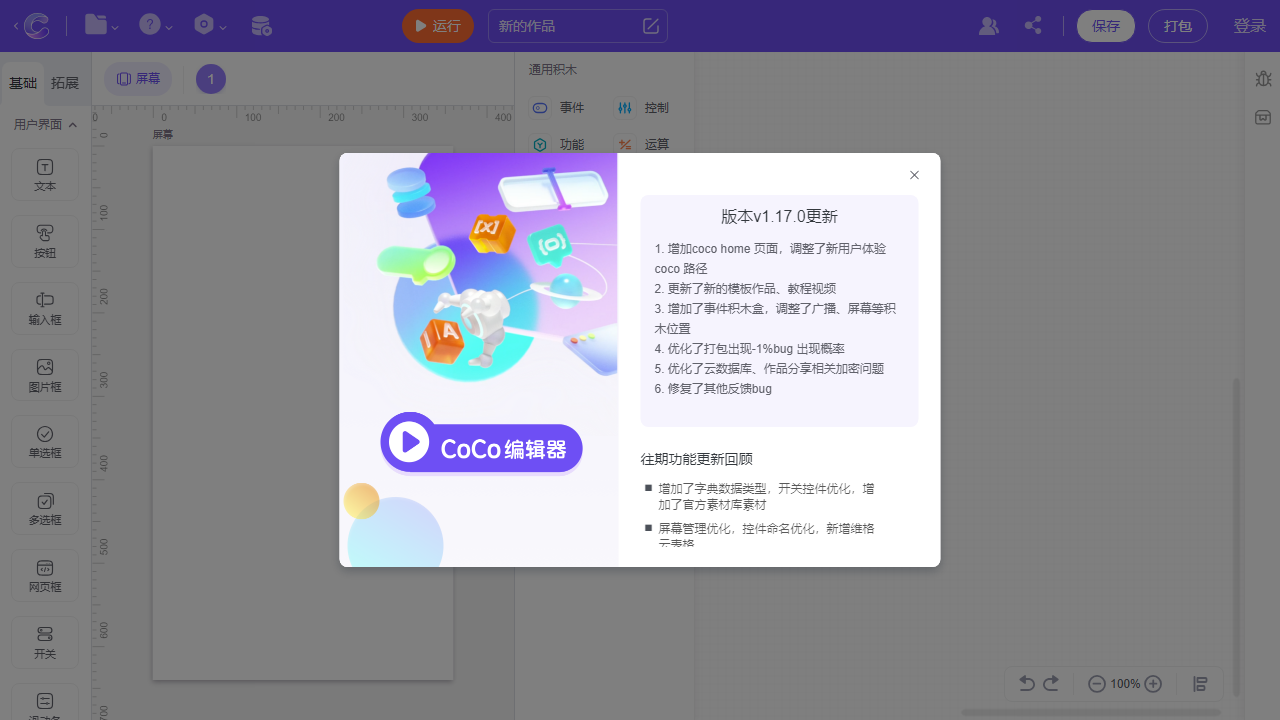This screenshot has height=720, width=1280.
Task: Click the workspace horizontal scrollbar
Action: click(x=1091, y=712)
